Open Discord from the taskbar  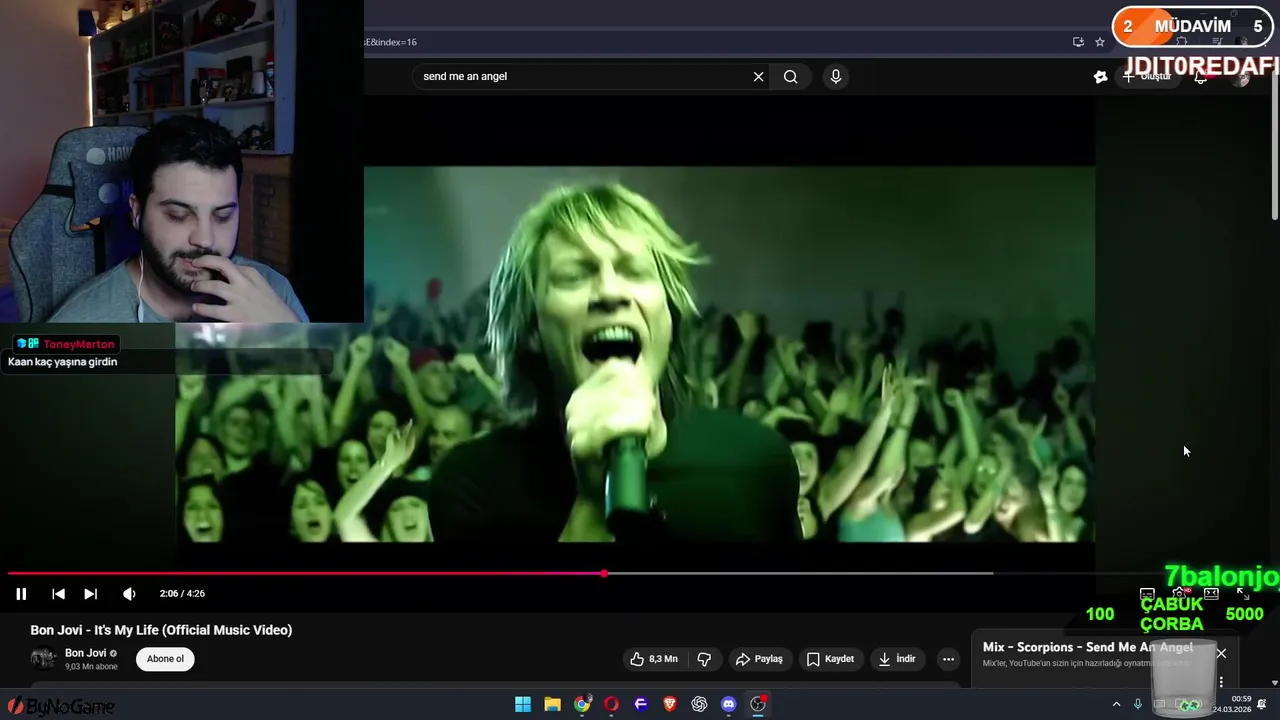pyautogui.click(x=729, y=704)
